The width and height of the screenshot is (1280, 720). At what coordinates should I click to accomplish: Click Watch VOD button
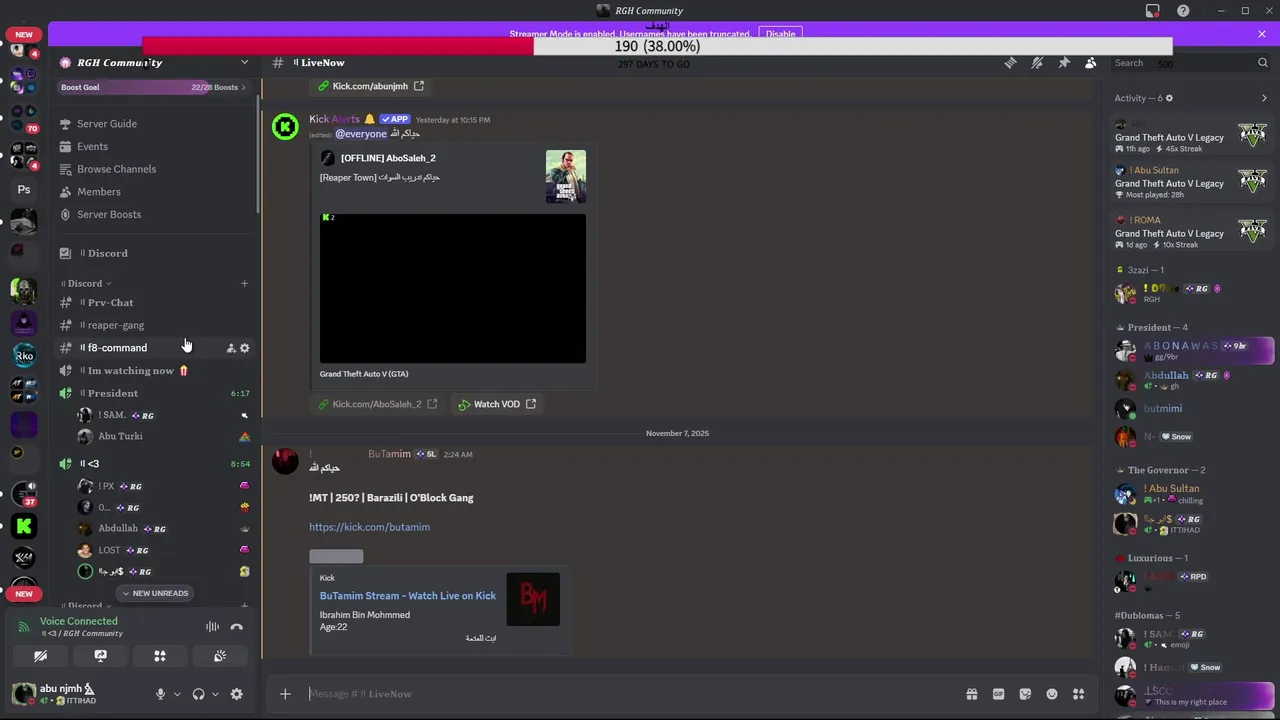pyautogui.click(x=497, y=404)
